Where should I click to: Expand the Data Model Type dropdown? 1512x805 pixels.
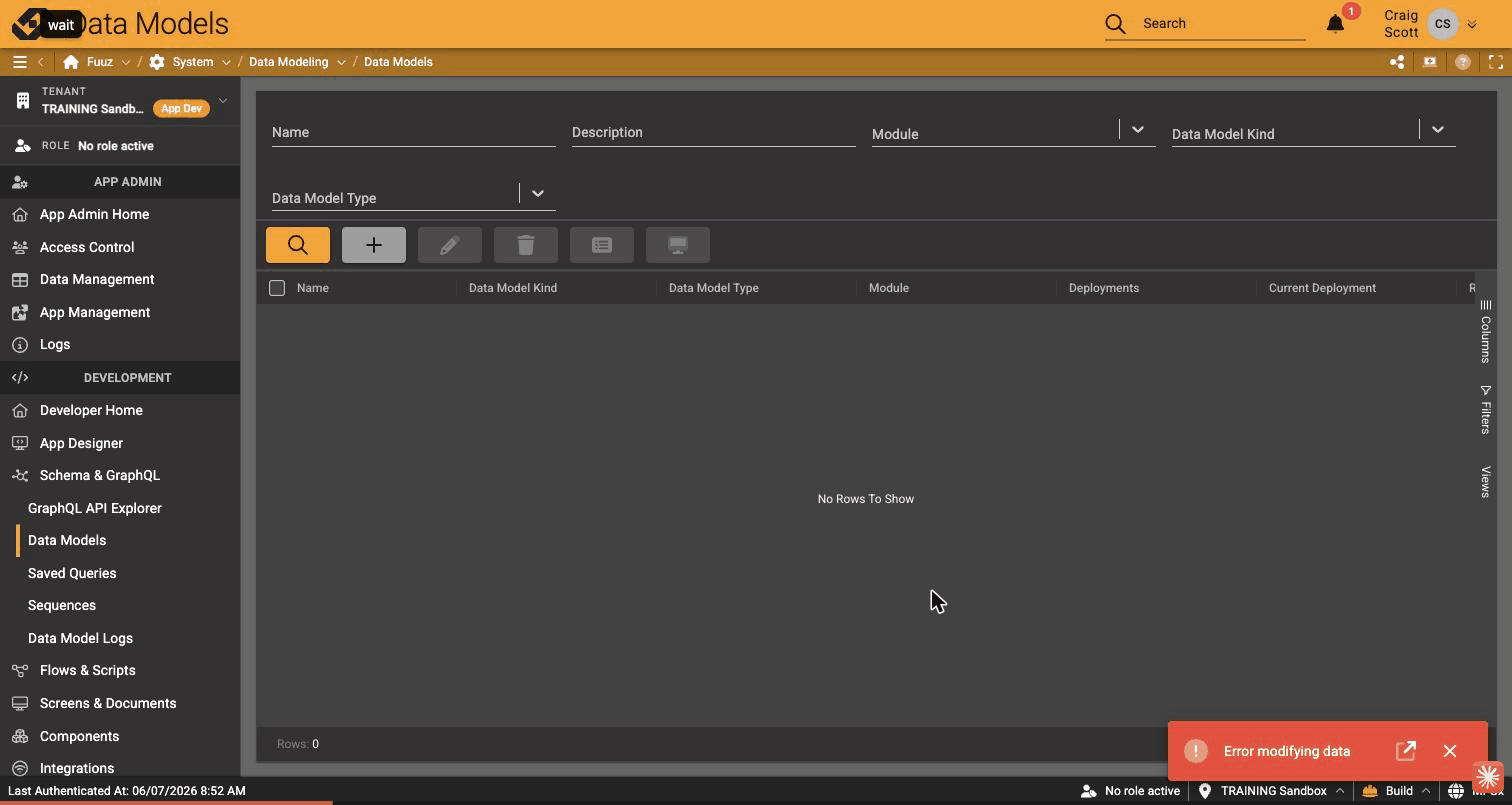537,194
